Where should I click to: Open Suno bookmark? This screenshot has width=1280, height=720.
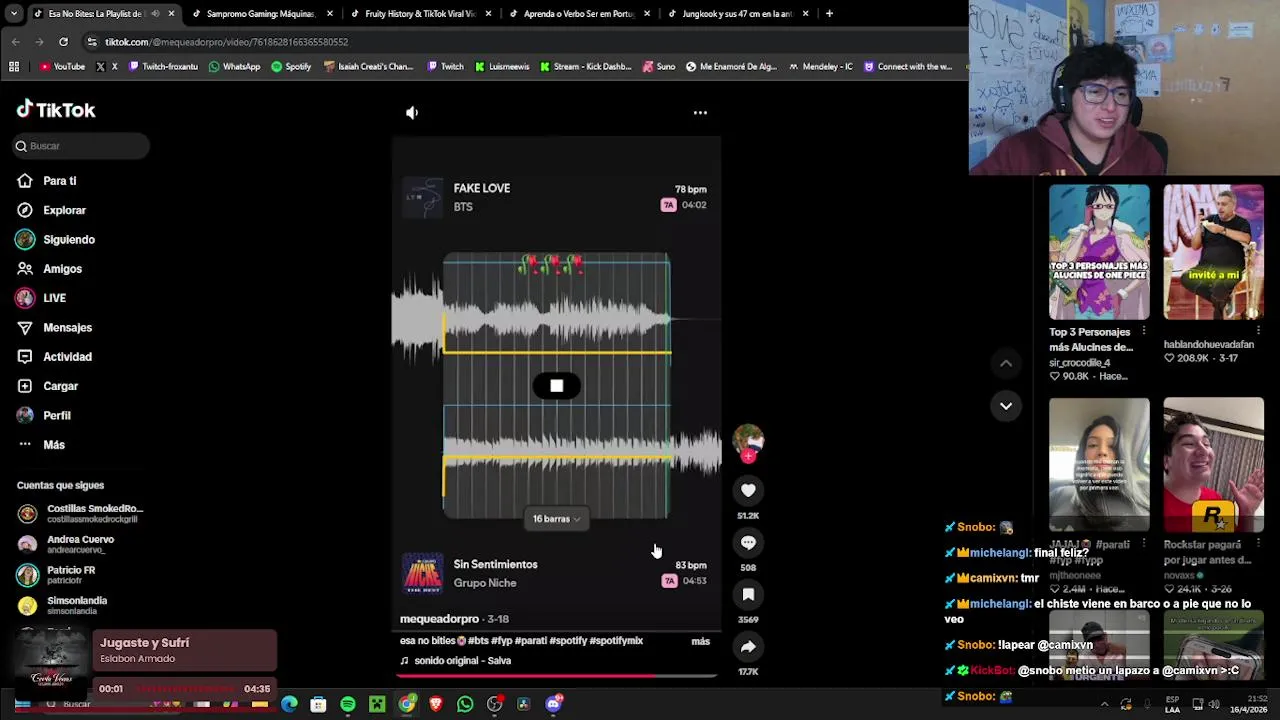click(x=659, y=67)
